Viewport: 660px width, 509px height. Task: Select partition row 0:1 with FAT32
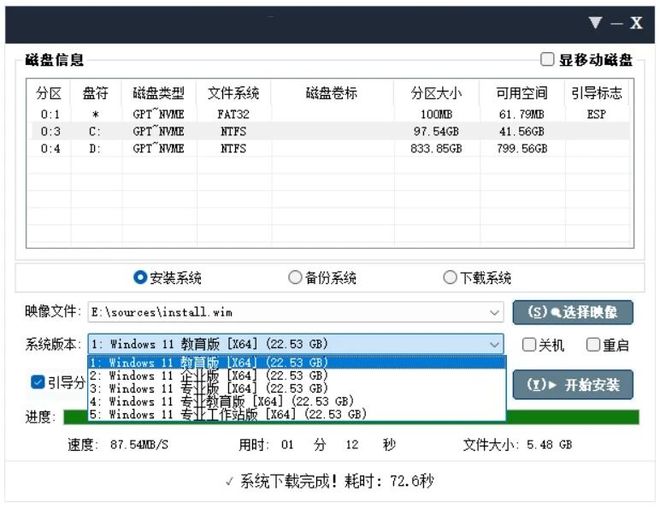pos(330,114)
